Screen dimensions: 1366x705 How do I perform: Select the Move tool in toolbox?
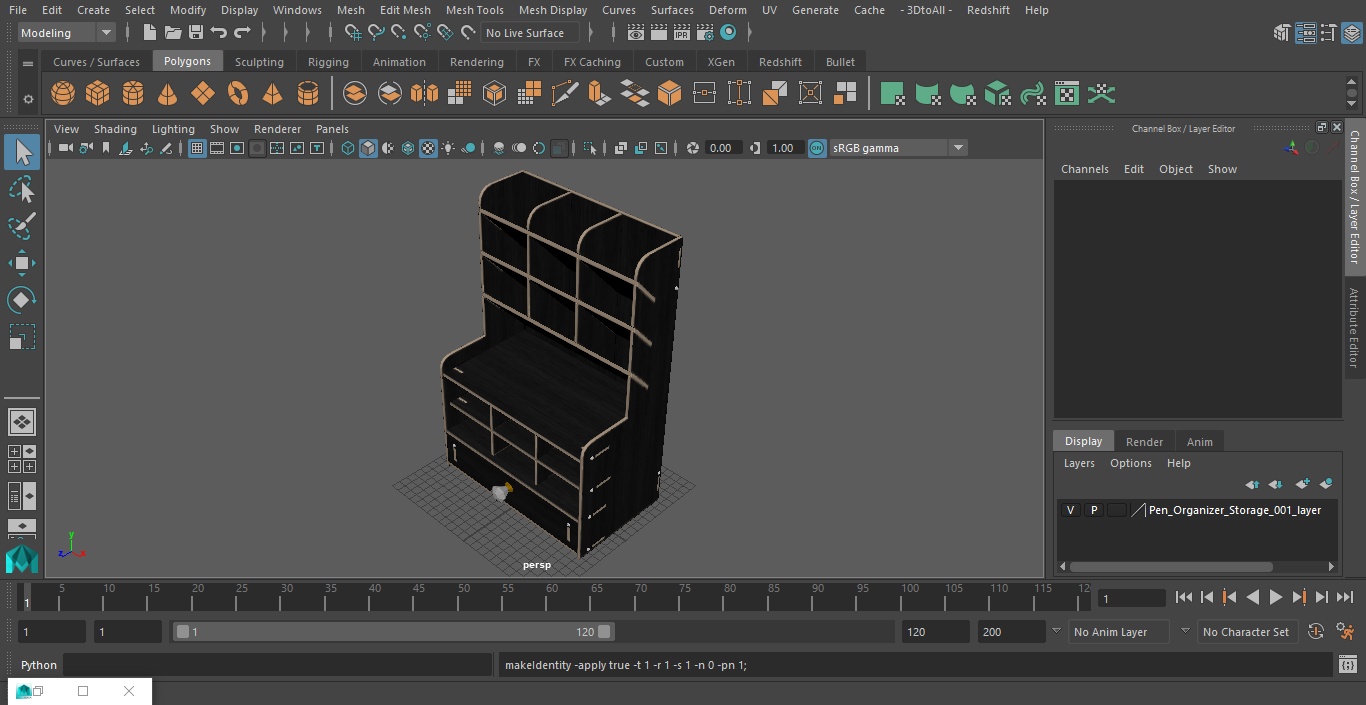click(x=22, y=263)
